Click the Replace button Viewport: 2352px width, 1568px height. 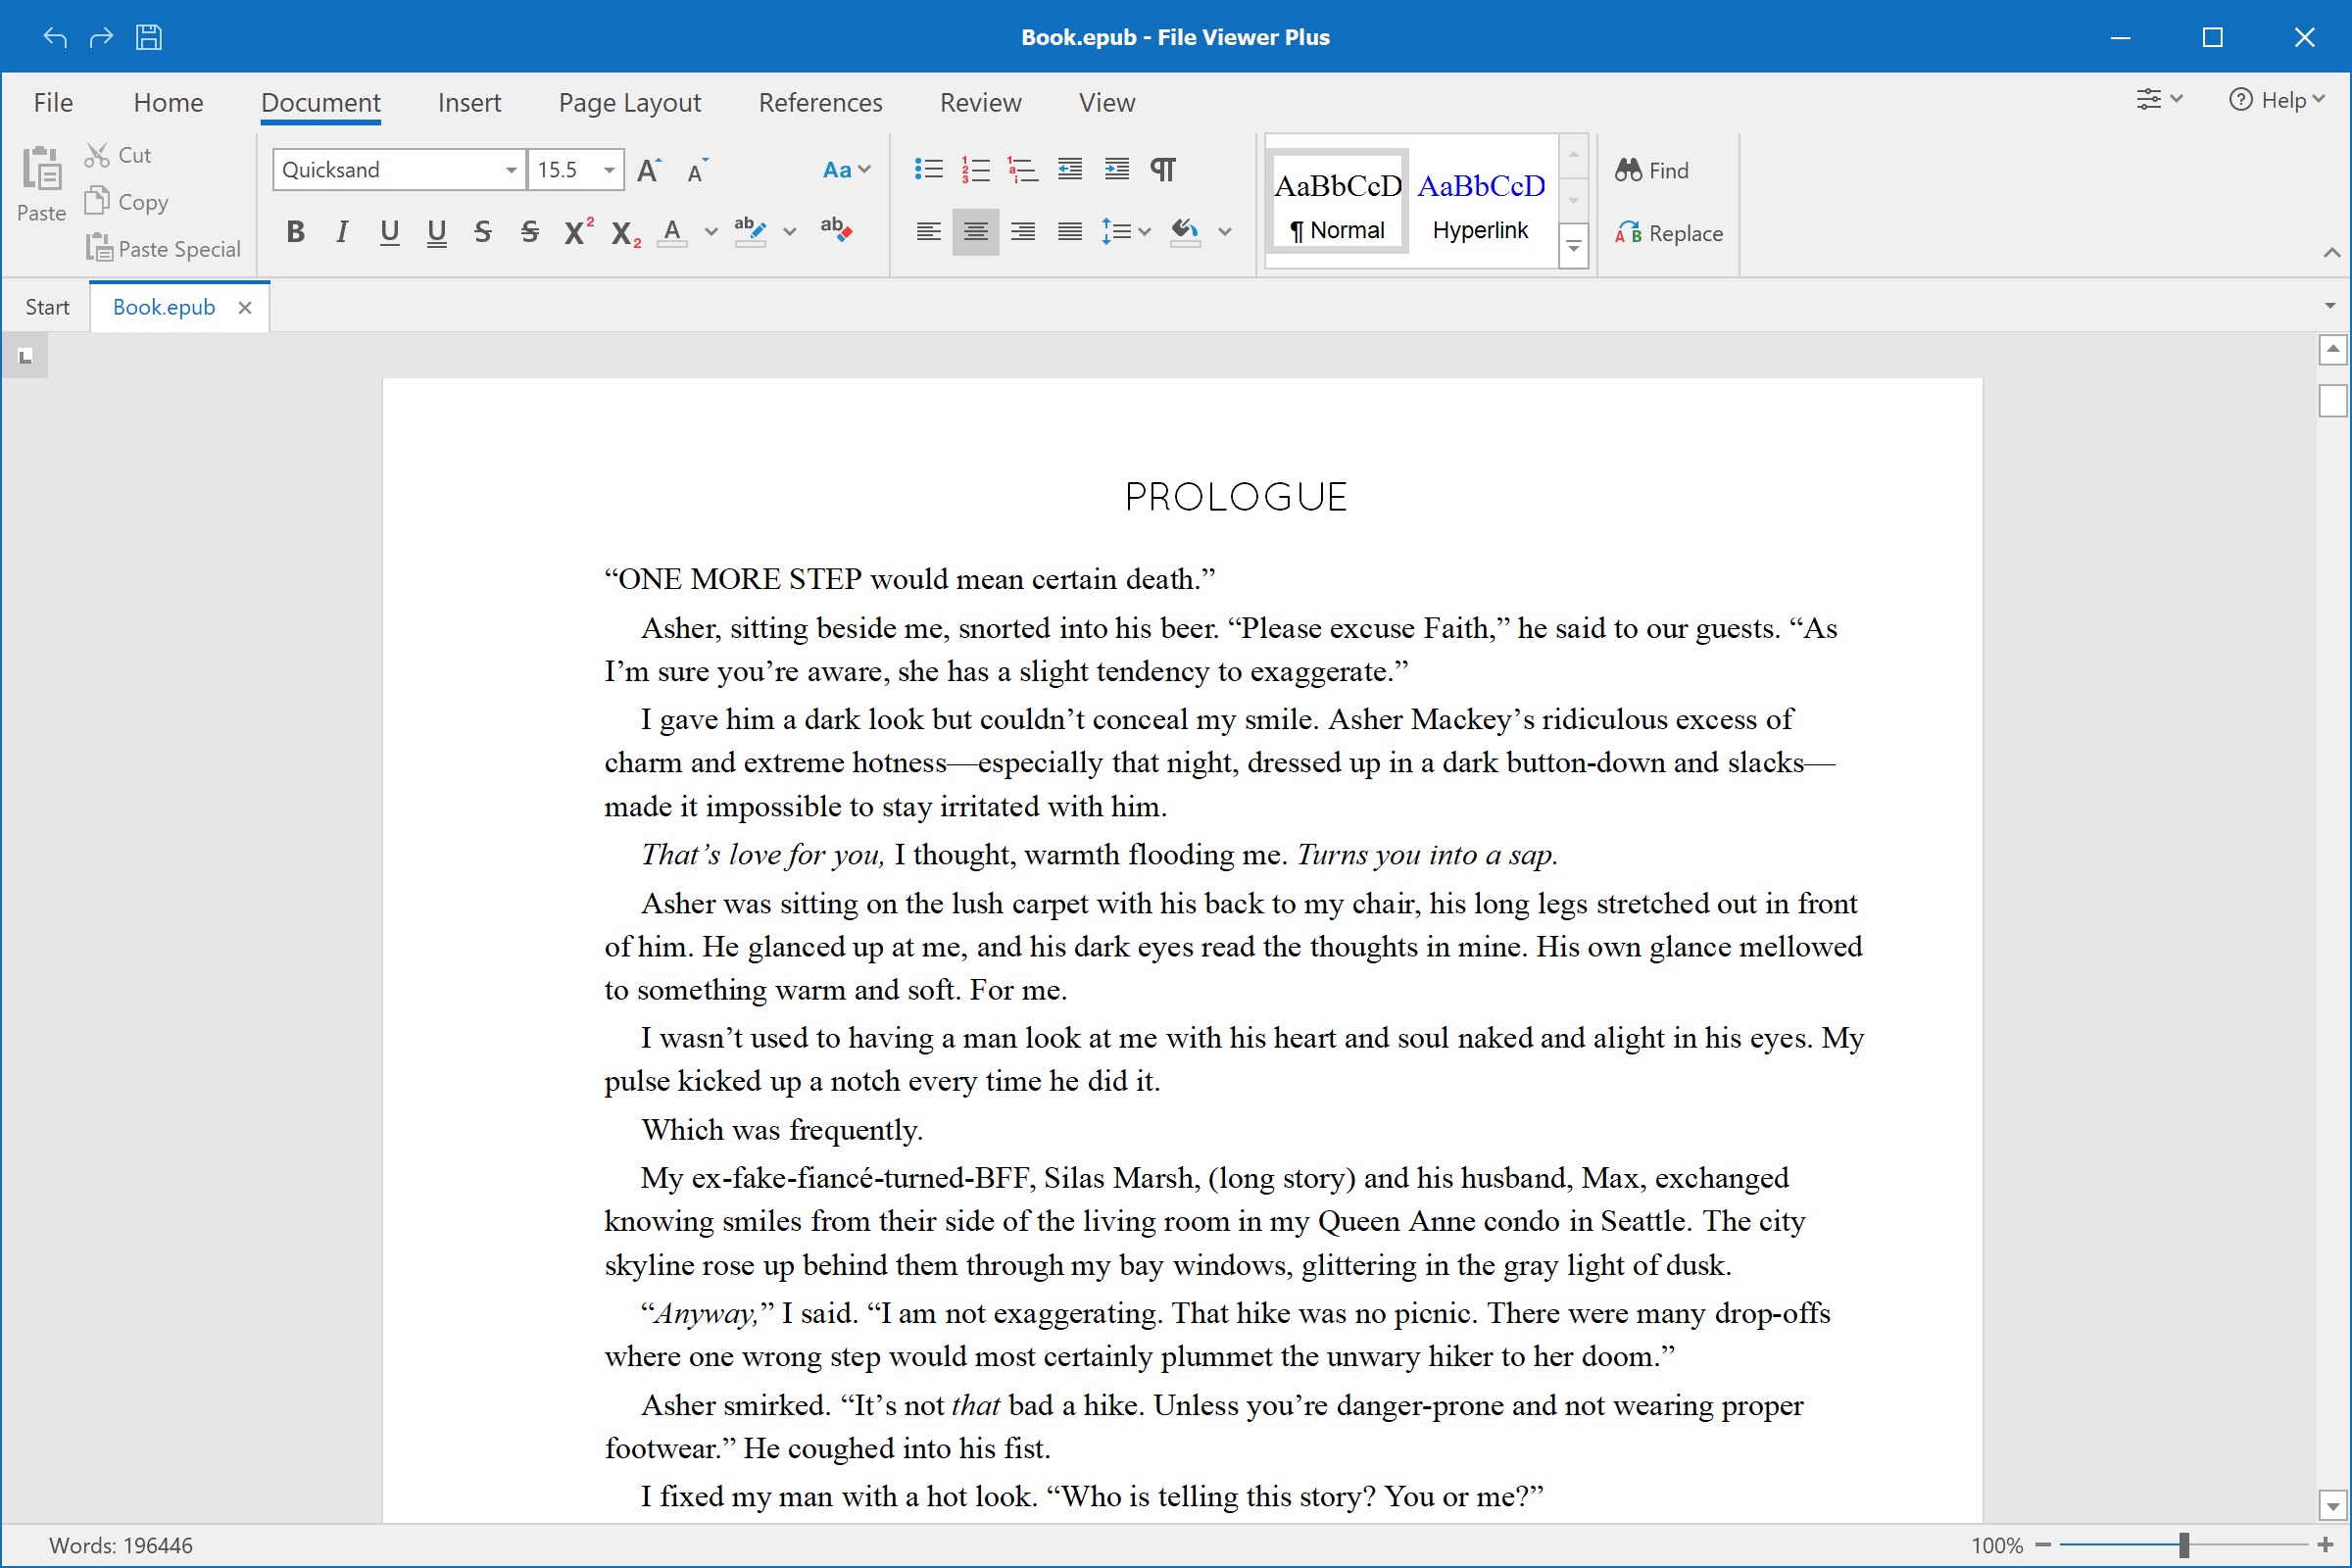coord(1669,233)
